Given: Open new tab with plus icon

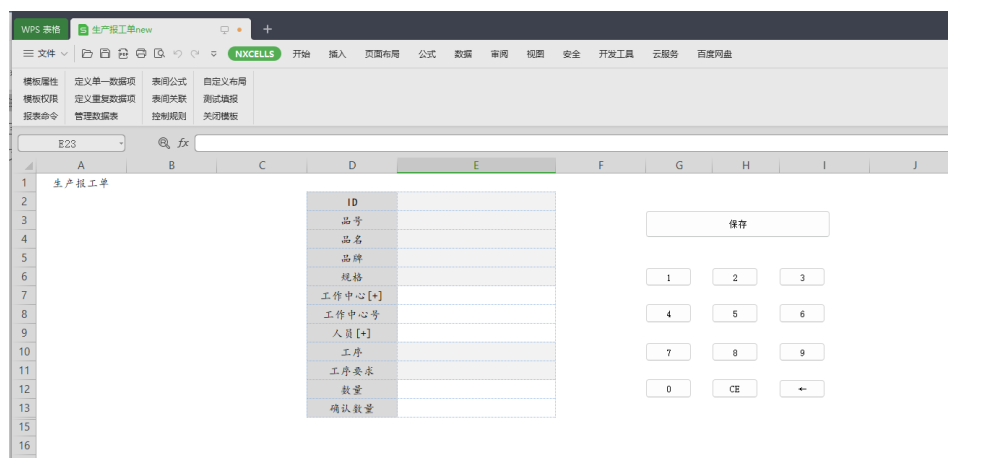Looking at the screenshot, I should pos(267,29).
